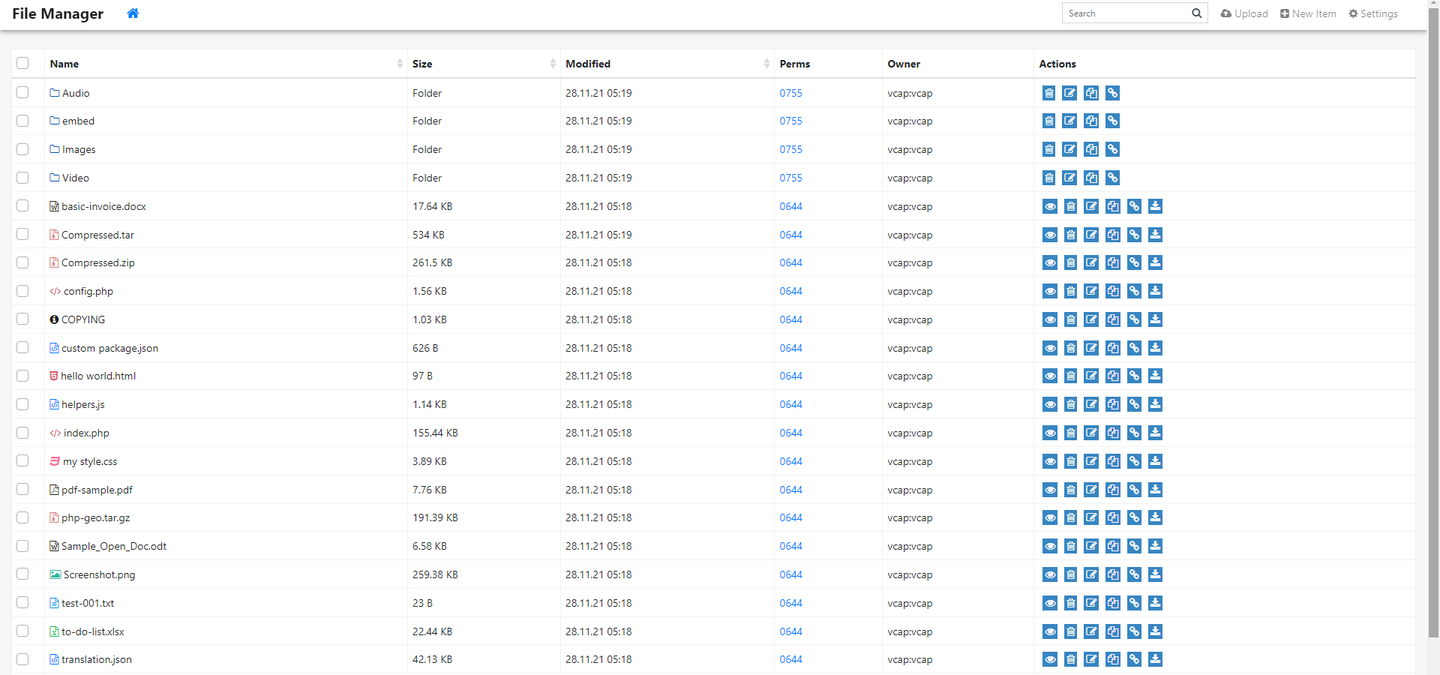Copy the Video folder
The height and width of the screenshot is (675, 1440).
[1091, 178]
